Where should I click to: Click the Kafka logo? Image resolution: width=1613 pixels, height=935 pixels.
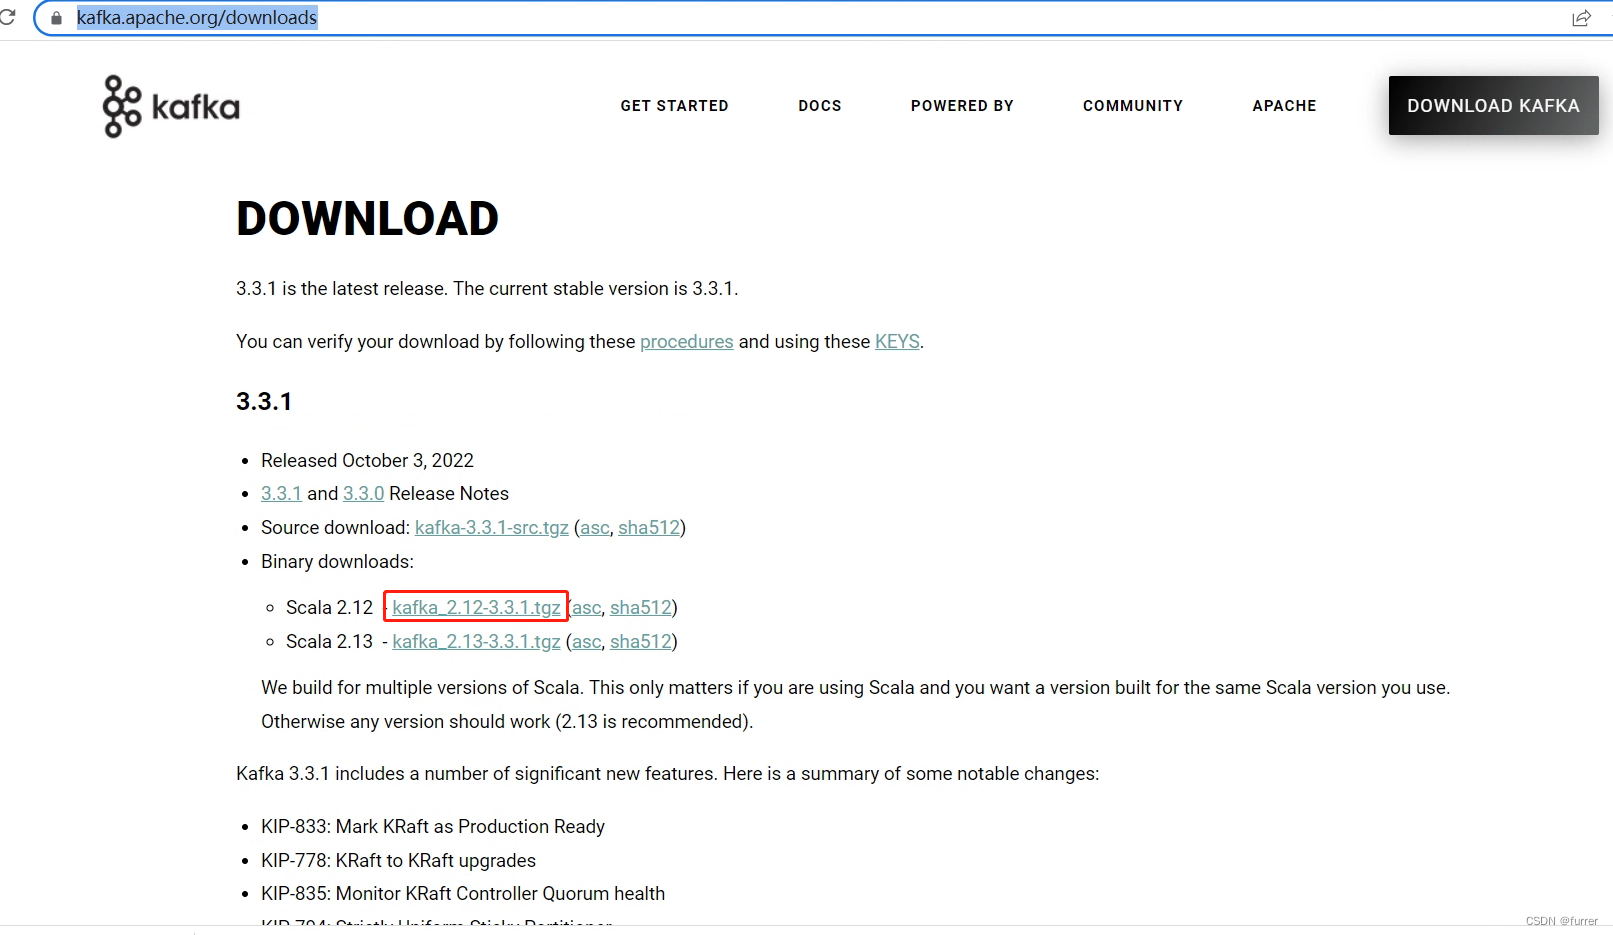[171, 106]
